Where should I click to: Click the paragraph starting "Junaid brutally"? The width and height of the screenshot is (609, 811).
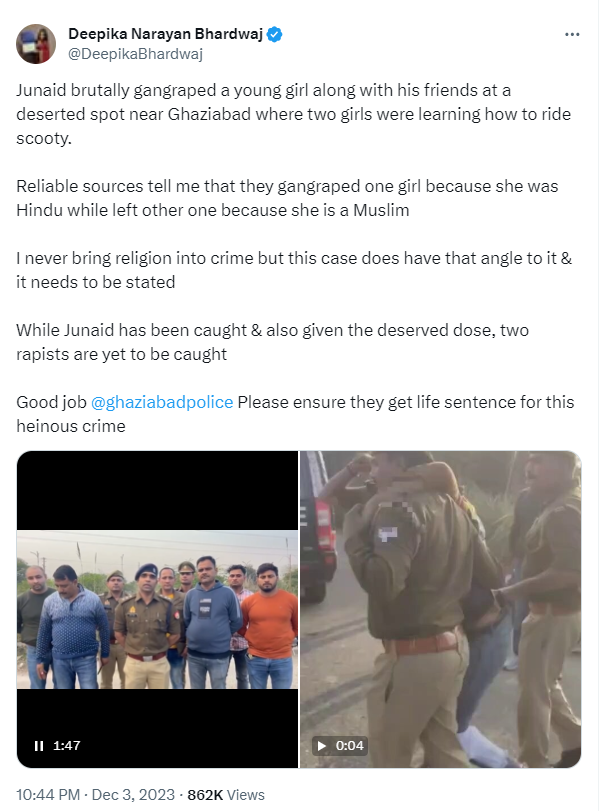(x=293, y=114)
